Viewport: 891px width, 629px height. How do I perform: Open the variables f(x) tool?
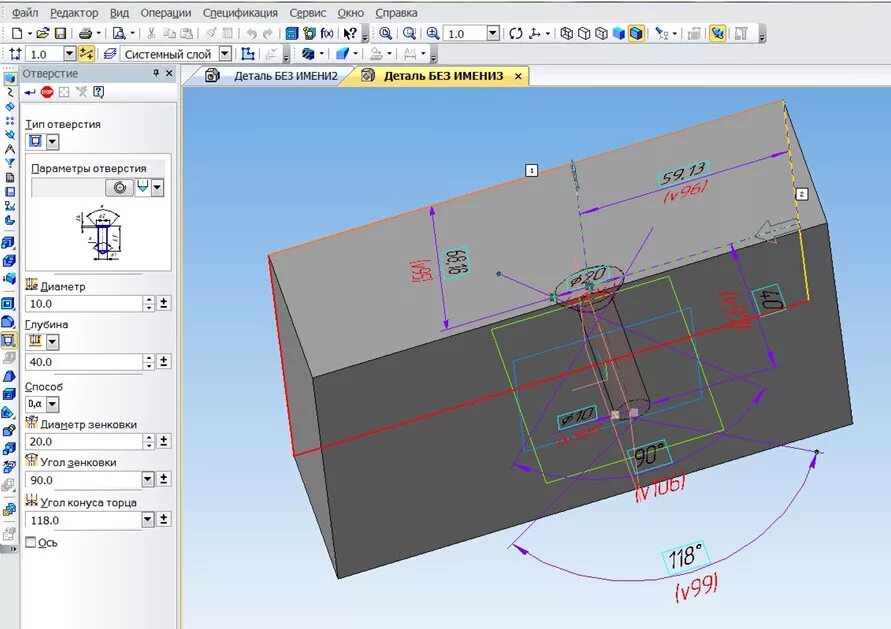pos(327,34)
